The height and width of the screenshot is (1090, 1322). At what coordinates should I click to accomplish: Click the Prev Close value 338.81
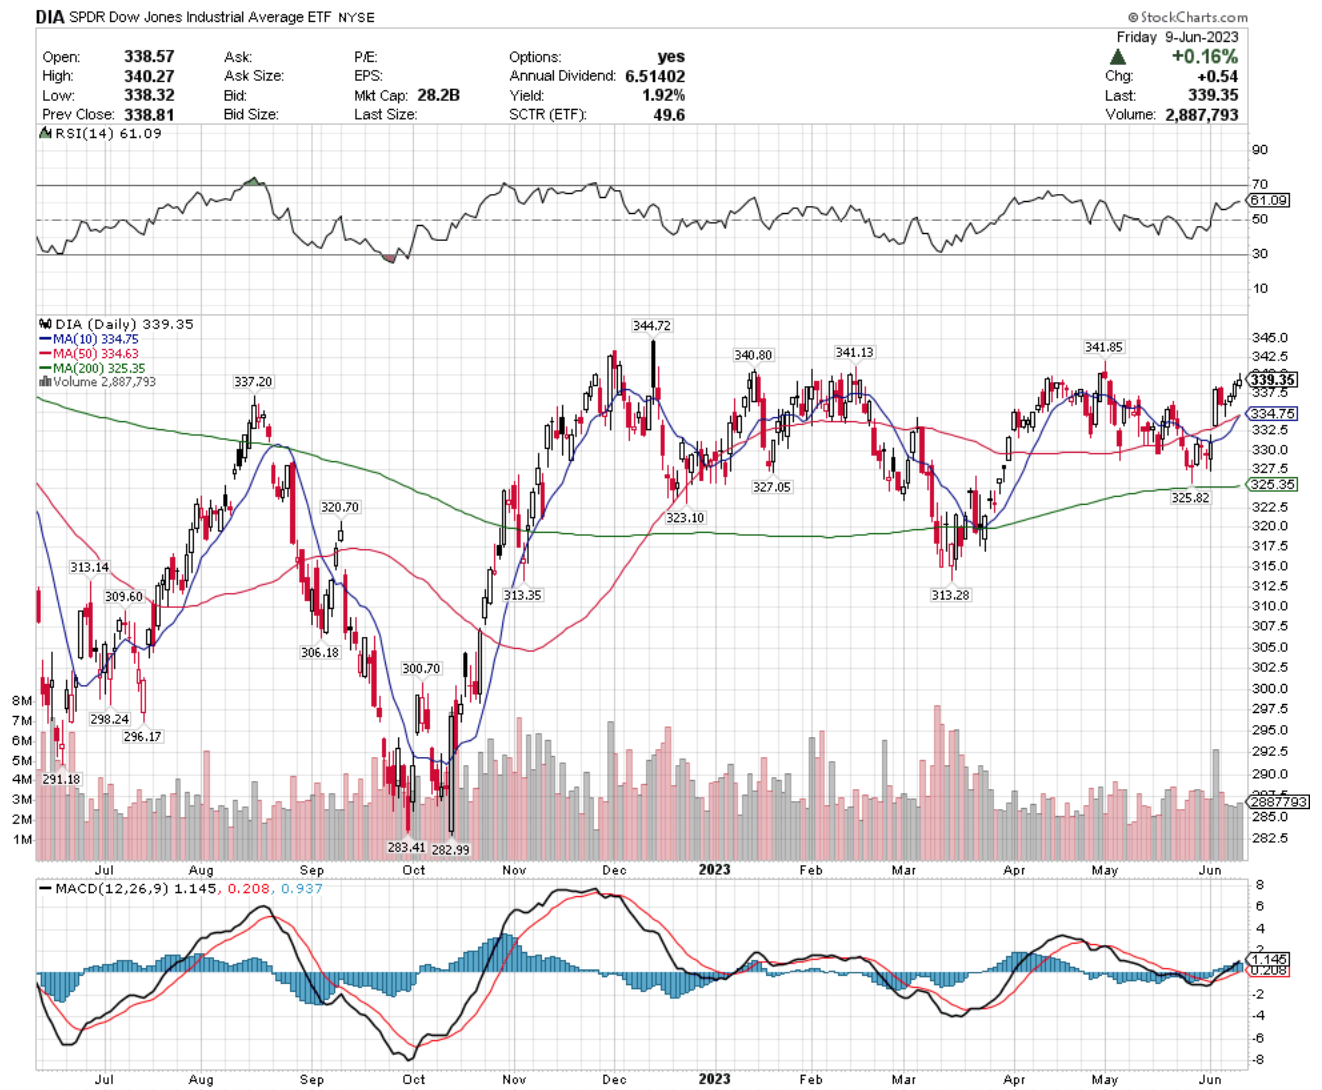tap(149, 115)
